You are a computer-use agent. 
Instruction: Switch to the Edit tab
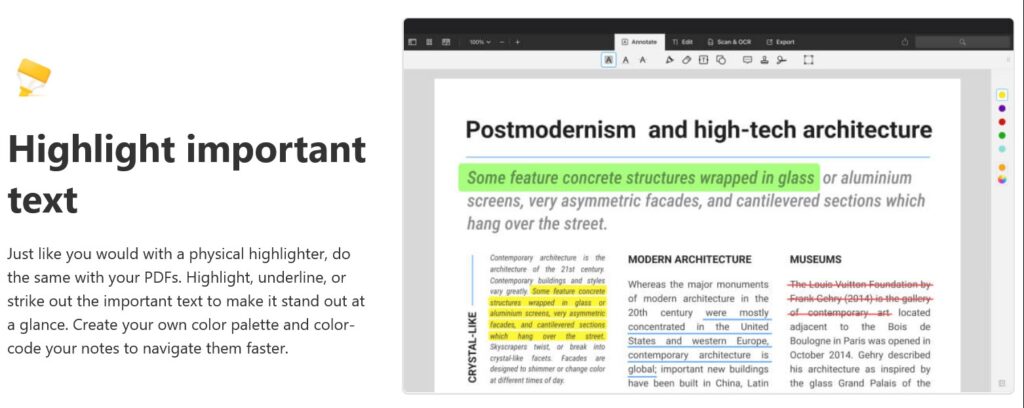(682, 42)
